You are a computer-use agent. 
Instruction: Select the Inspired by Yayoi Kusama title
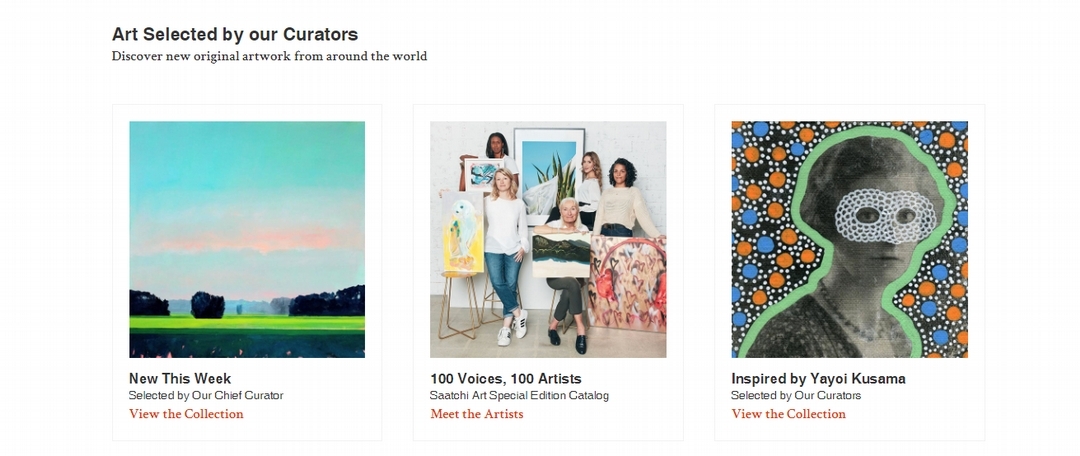[818, 379]
